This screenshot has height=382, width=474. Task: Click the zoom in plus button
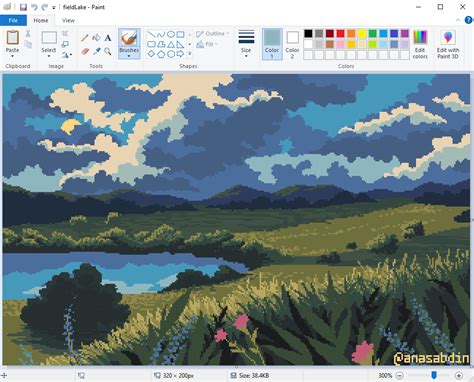pyautogui.click(x=459, y=375)
